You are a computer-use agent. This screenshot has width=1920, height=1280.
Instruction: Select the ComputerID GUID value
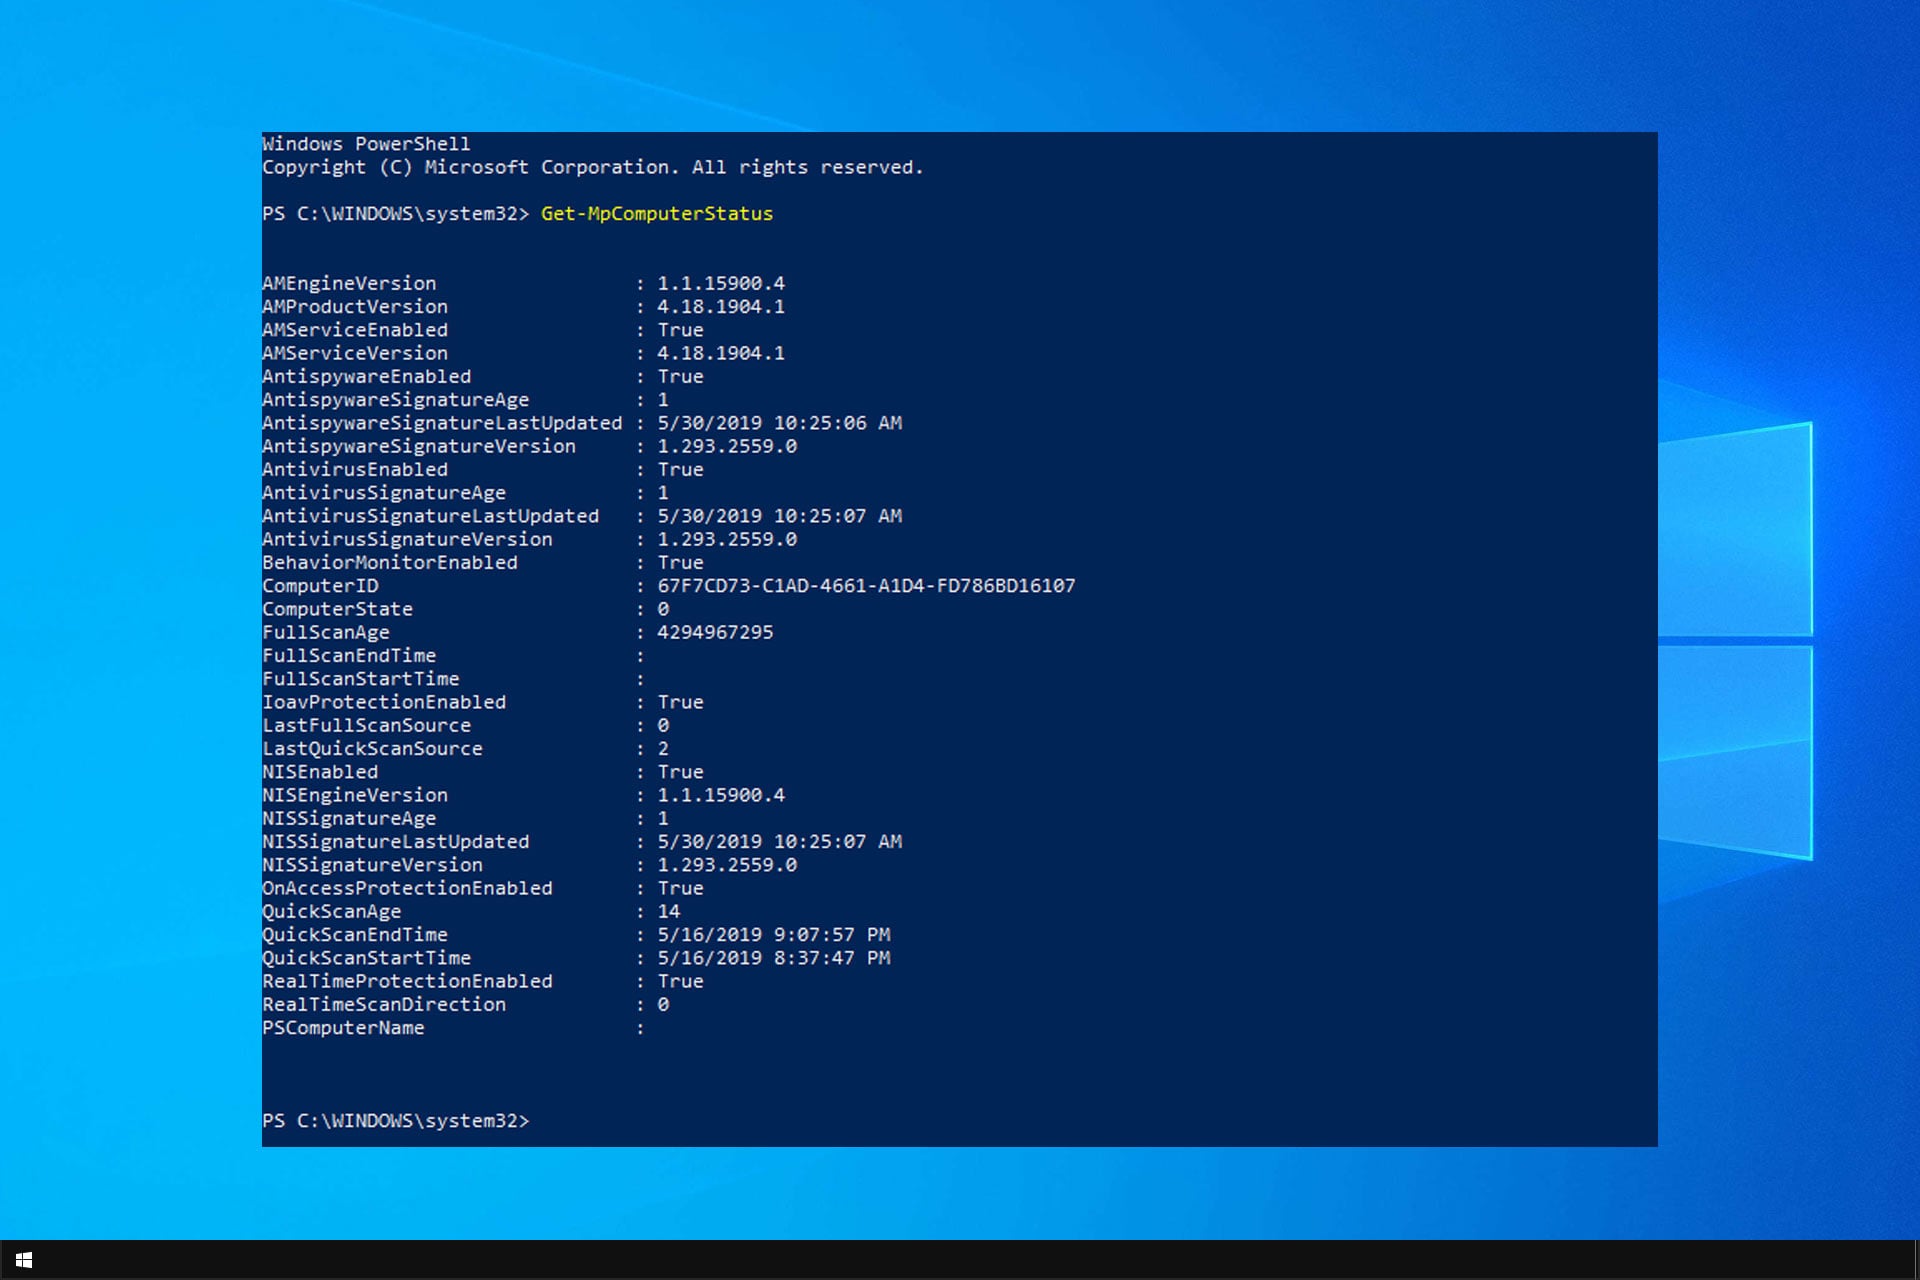point(866,585)
